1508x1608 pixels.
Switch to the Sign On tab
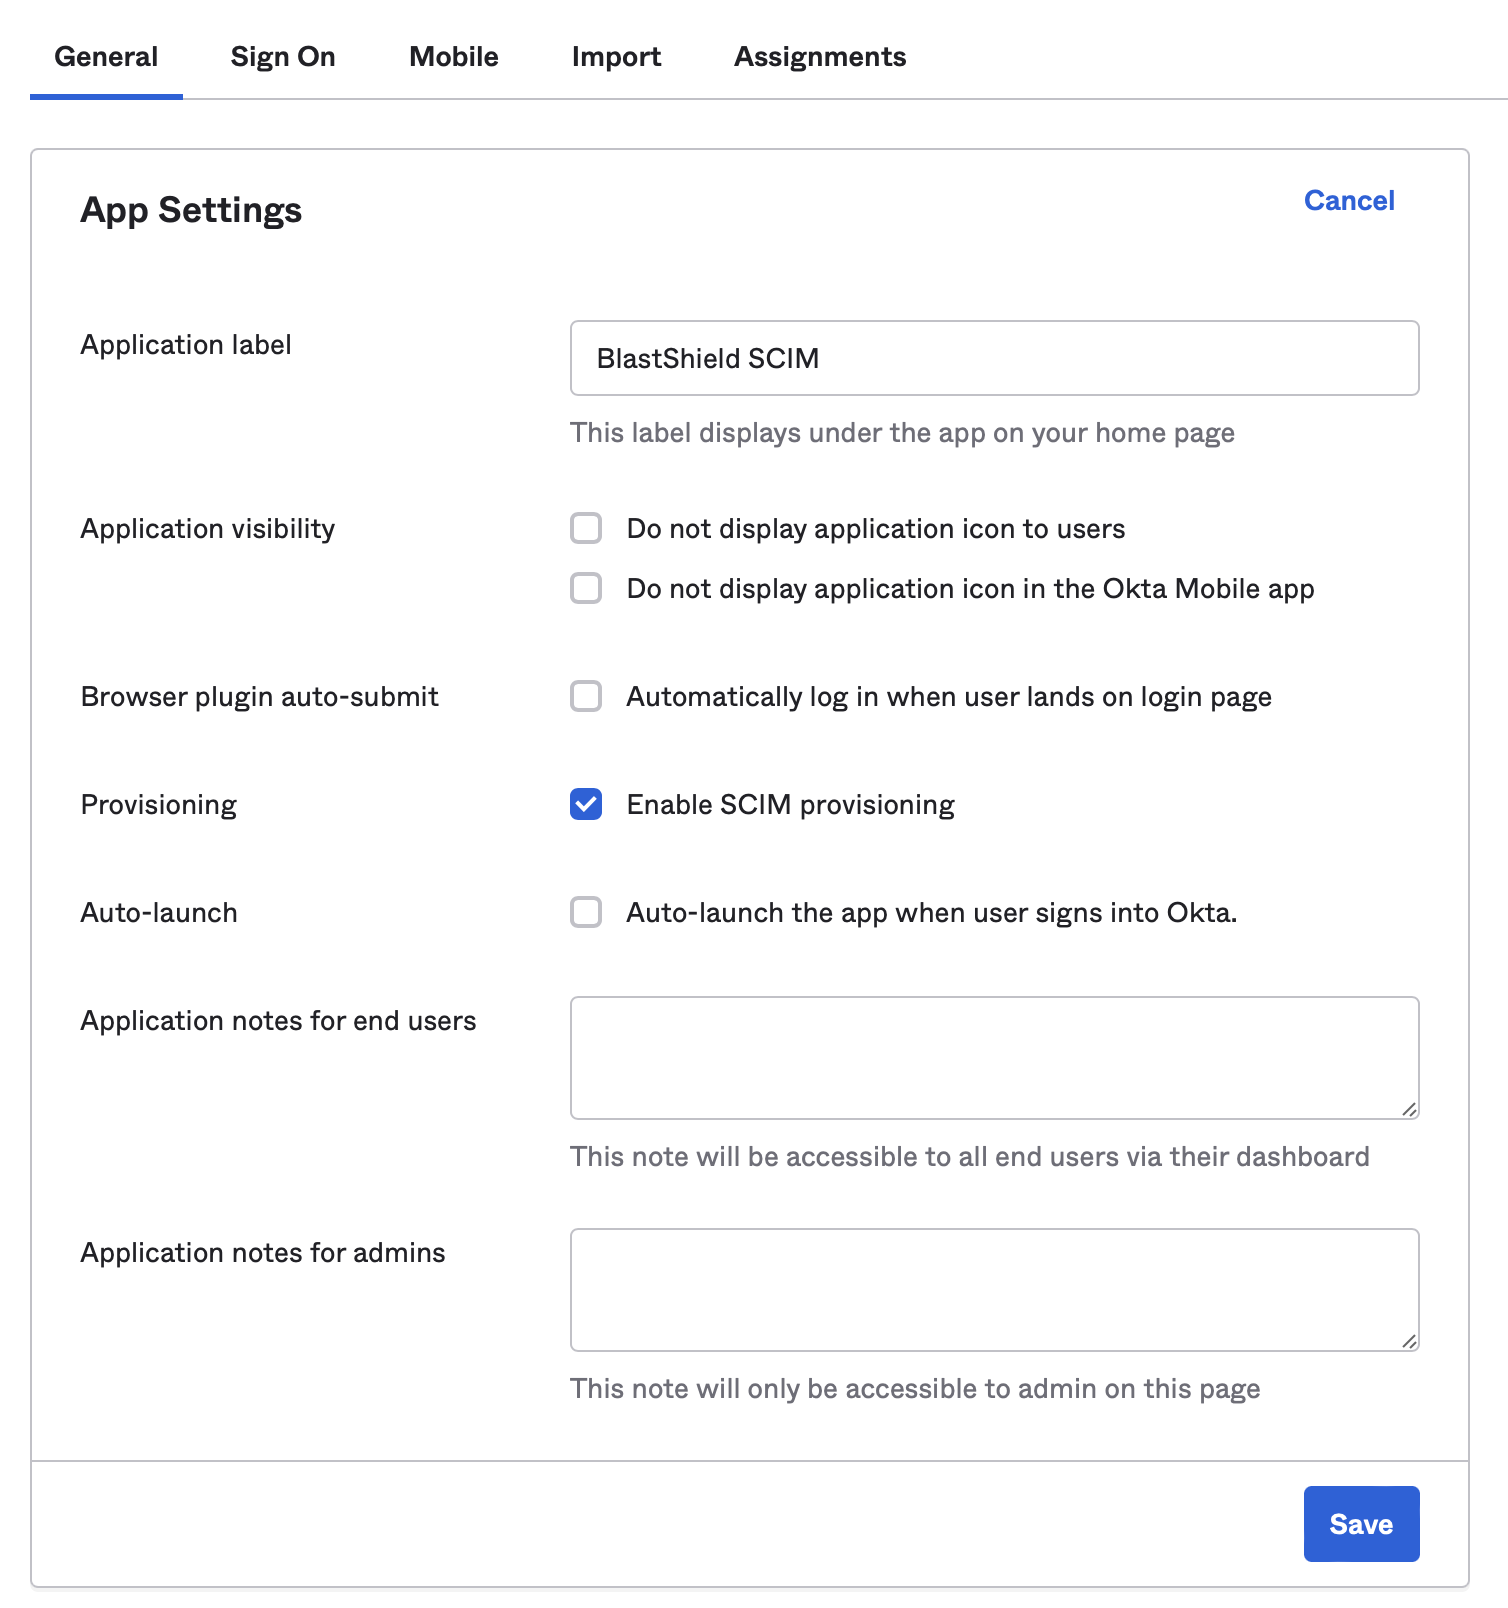point(282,57)
